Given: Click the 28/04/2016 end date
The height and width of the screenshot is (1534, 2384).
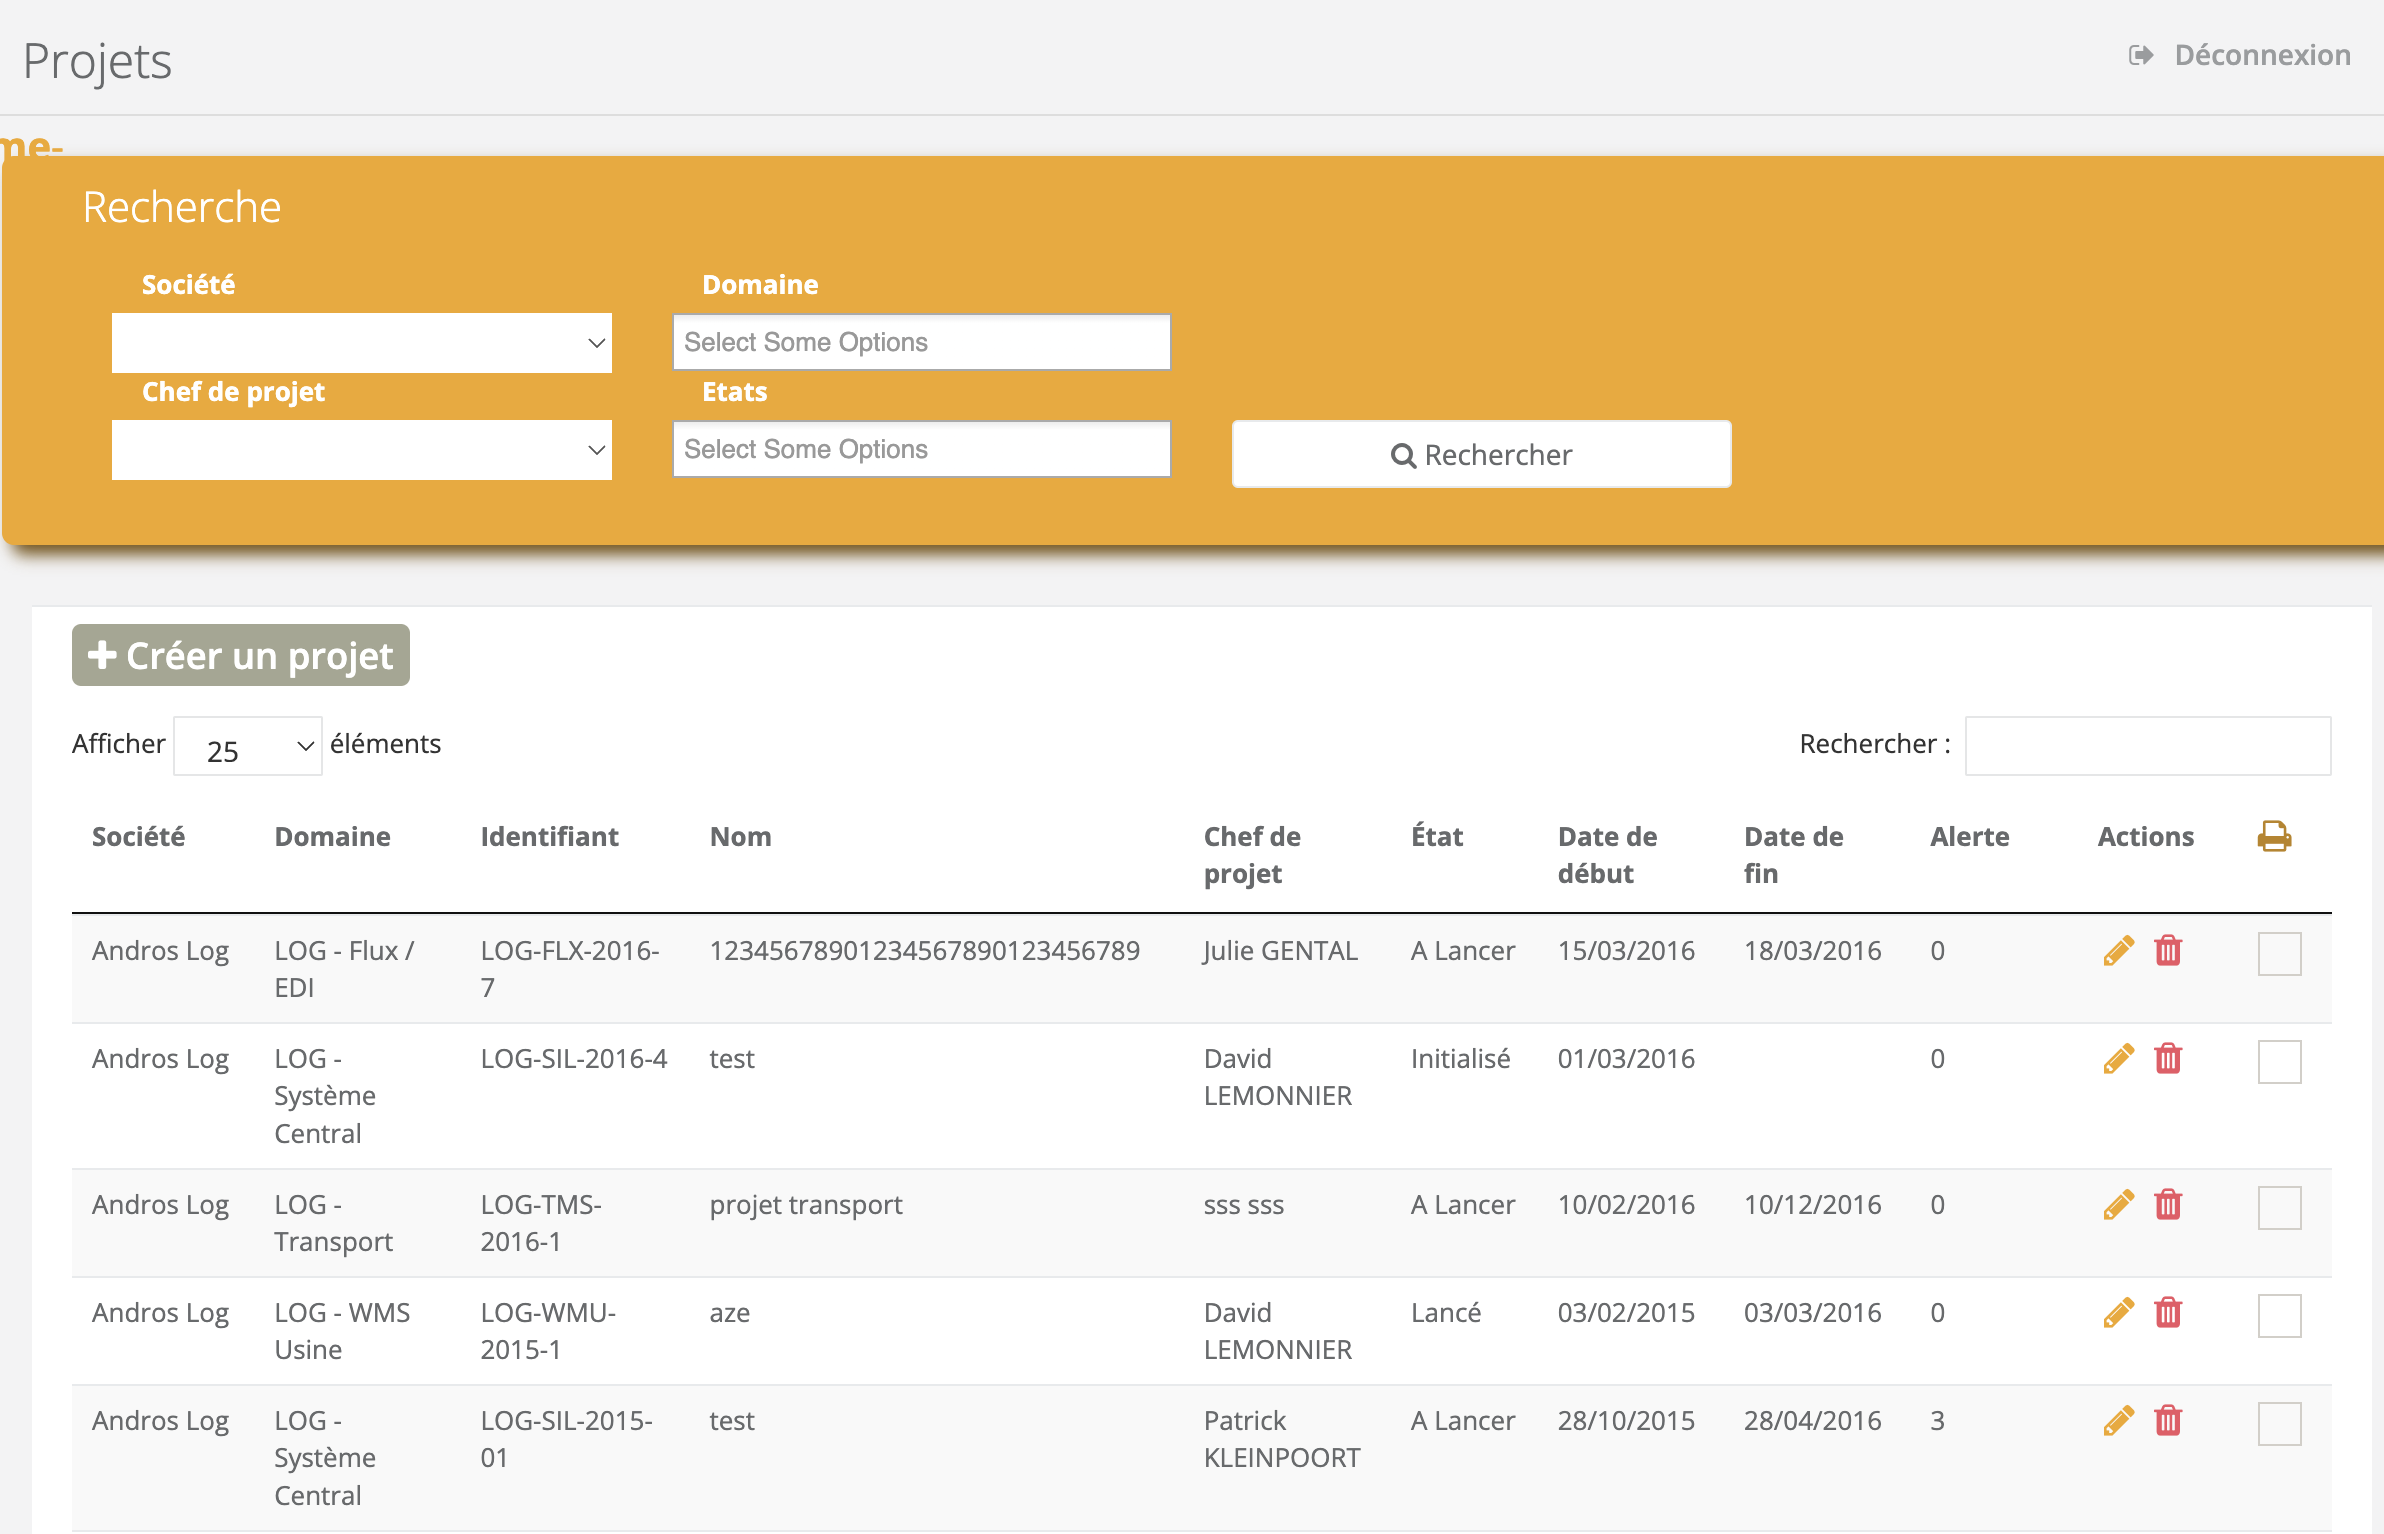Looking at the screenshot, I should [x=1812, y=1421].
